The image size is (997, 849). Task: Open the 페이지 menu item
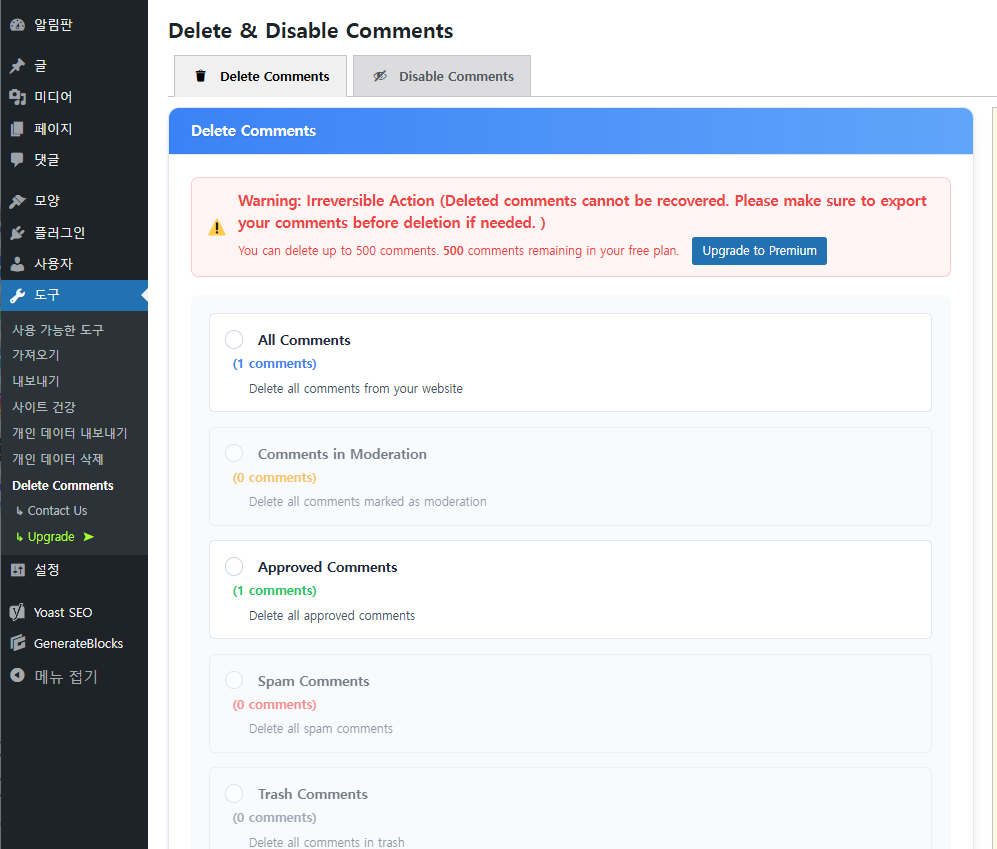click(x=74, y=128)
